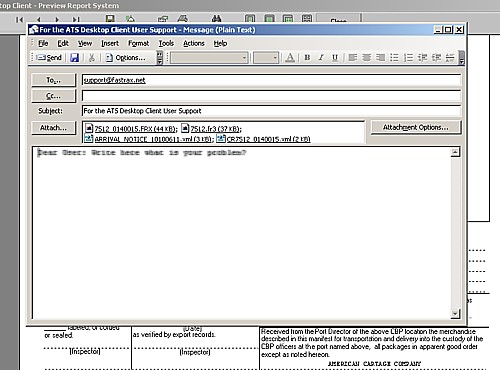The width and height of the screenshot is (500, 370).
Task: Click the Attach... button
Action: pos(53,128)
